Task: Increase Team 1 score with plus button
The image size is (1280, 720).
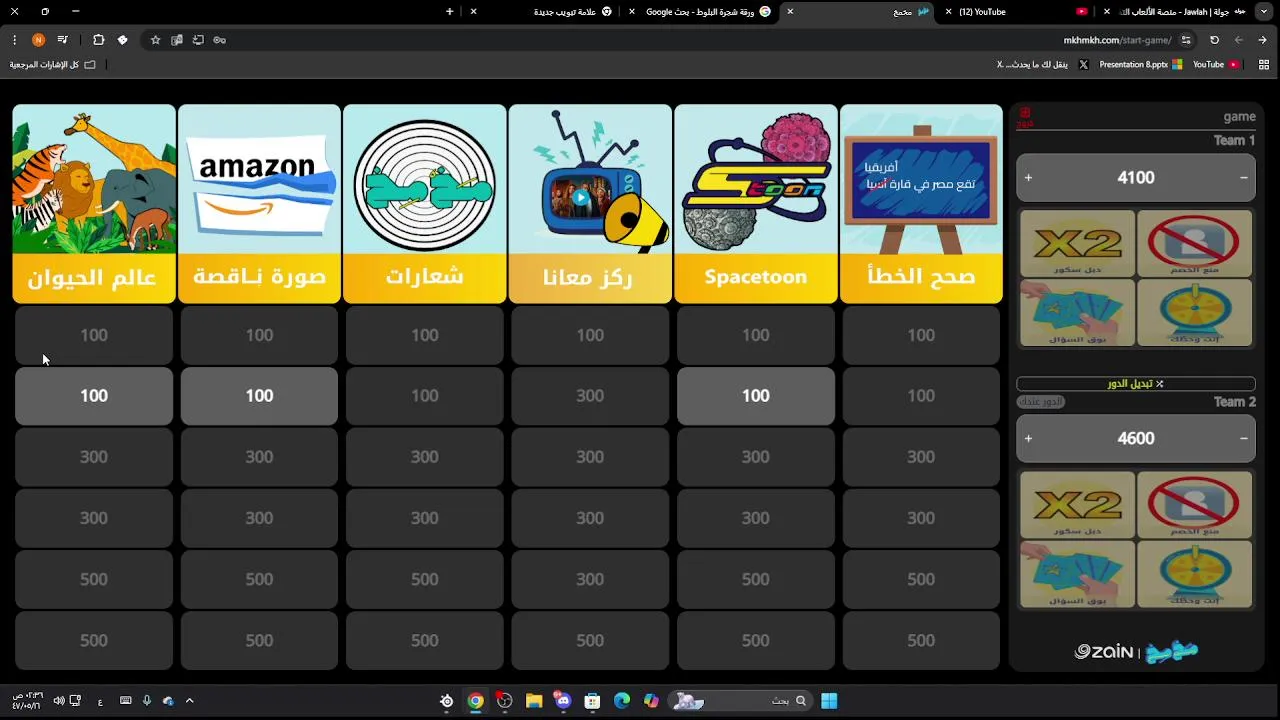Action: (1028, 178)
